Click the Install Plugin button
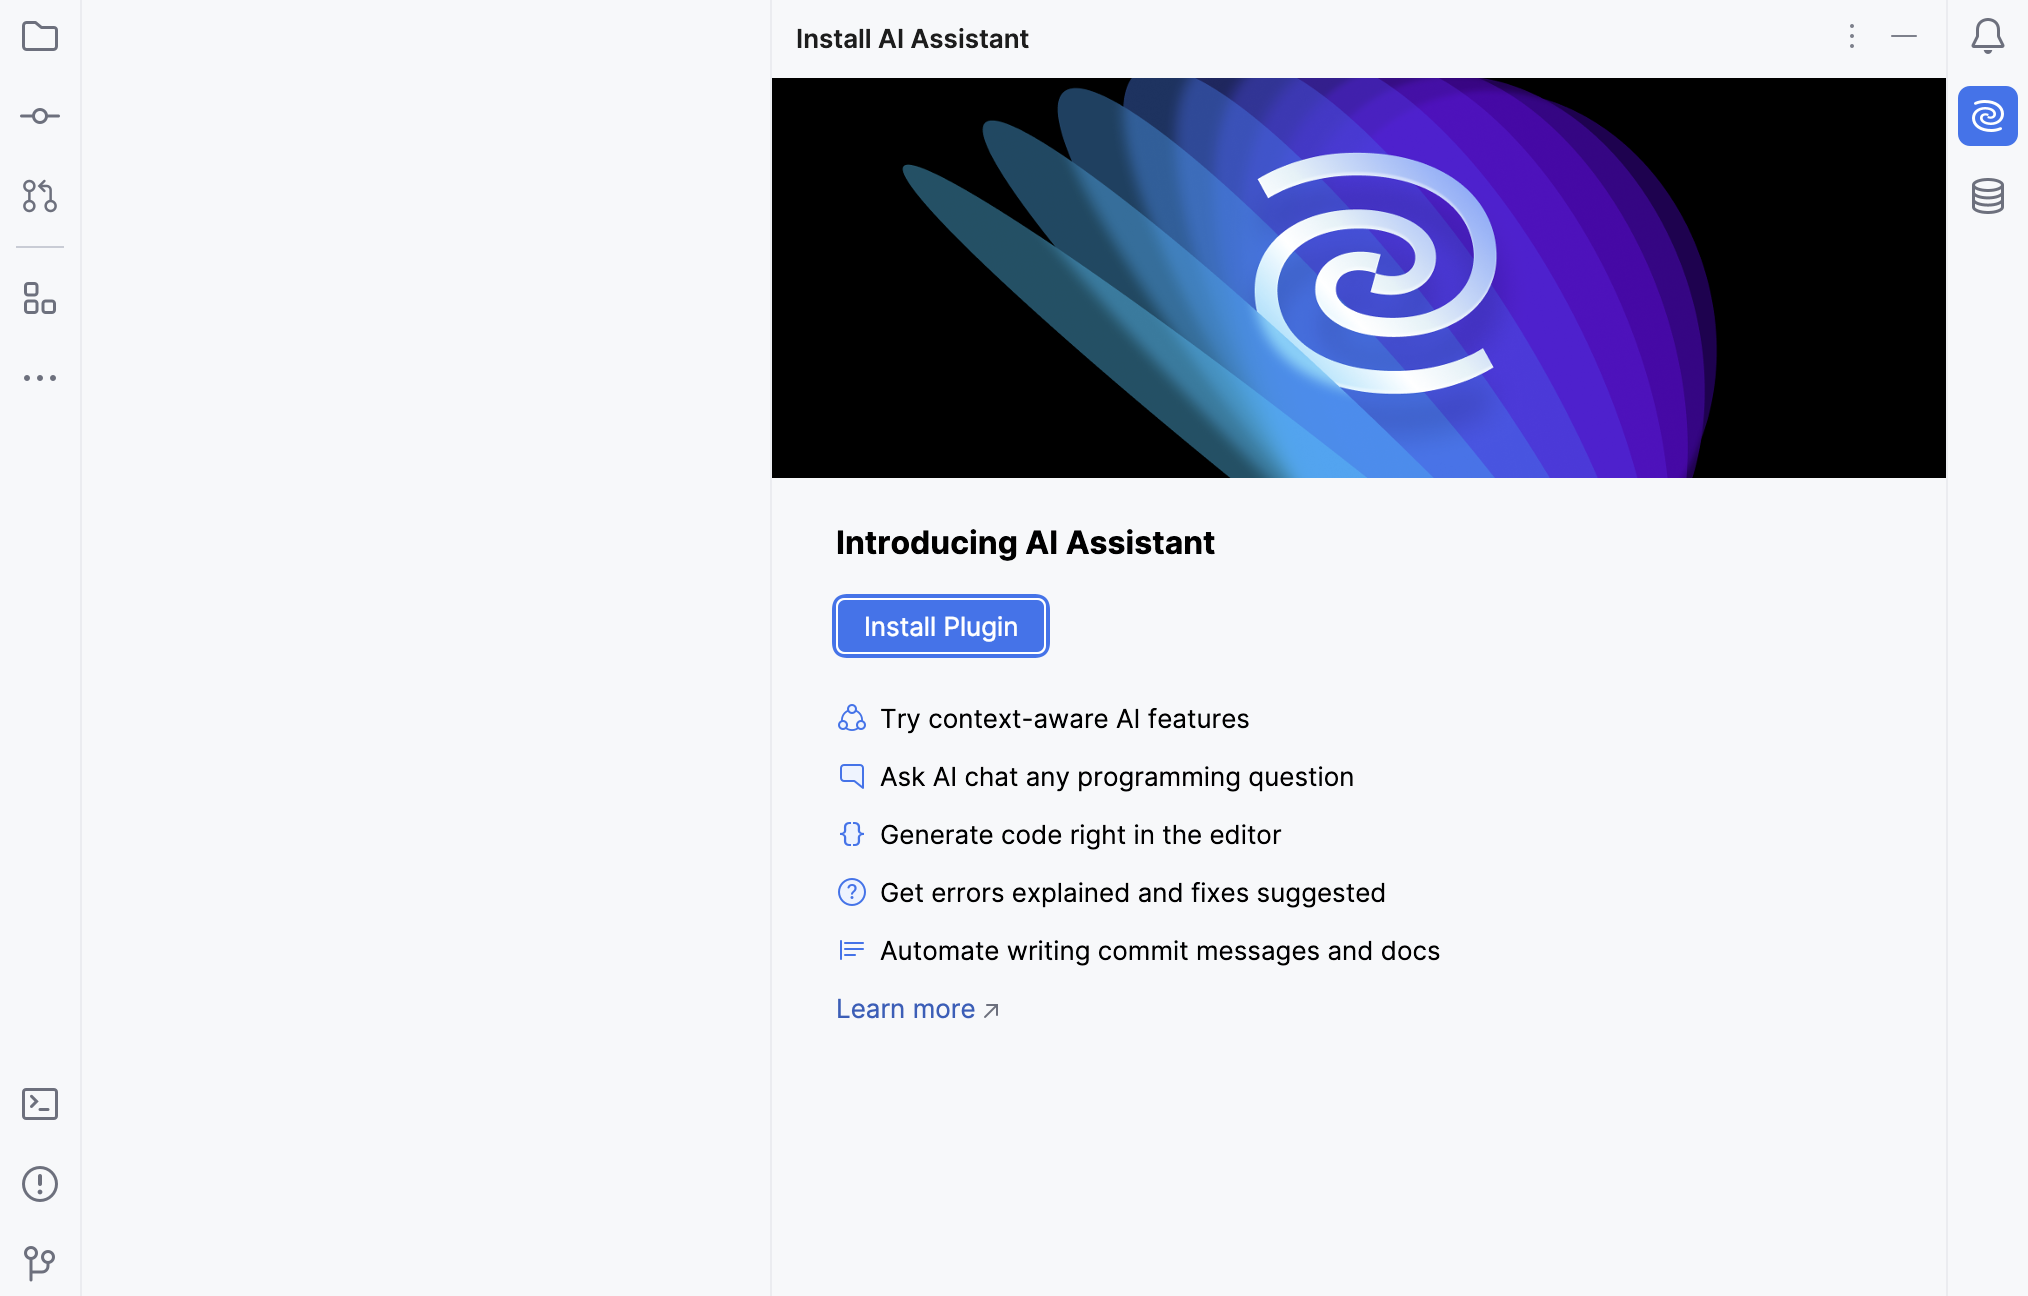 [942, 625]
